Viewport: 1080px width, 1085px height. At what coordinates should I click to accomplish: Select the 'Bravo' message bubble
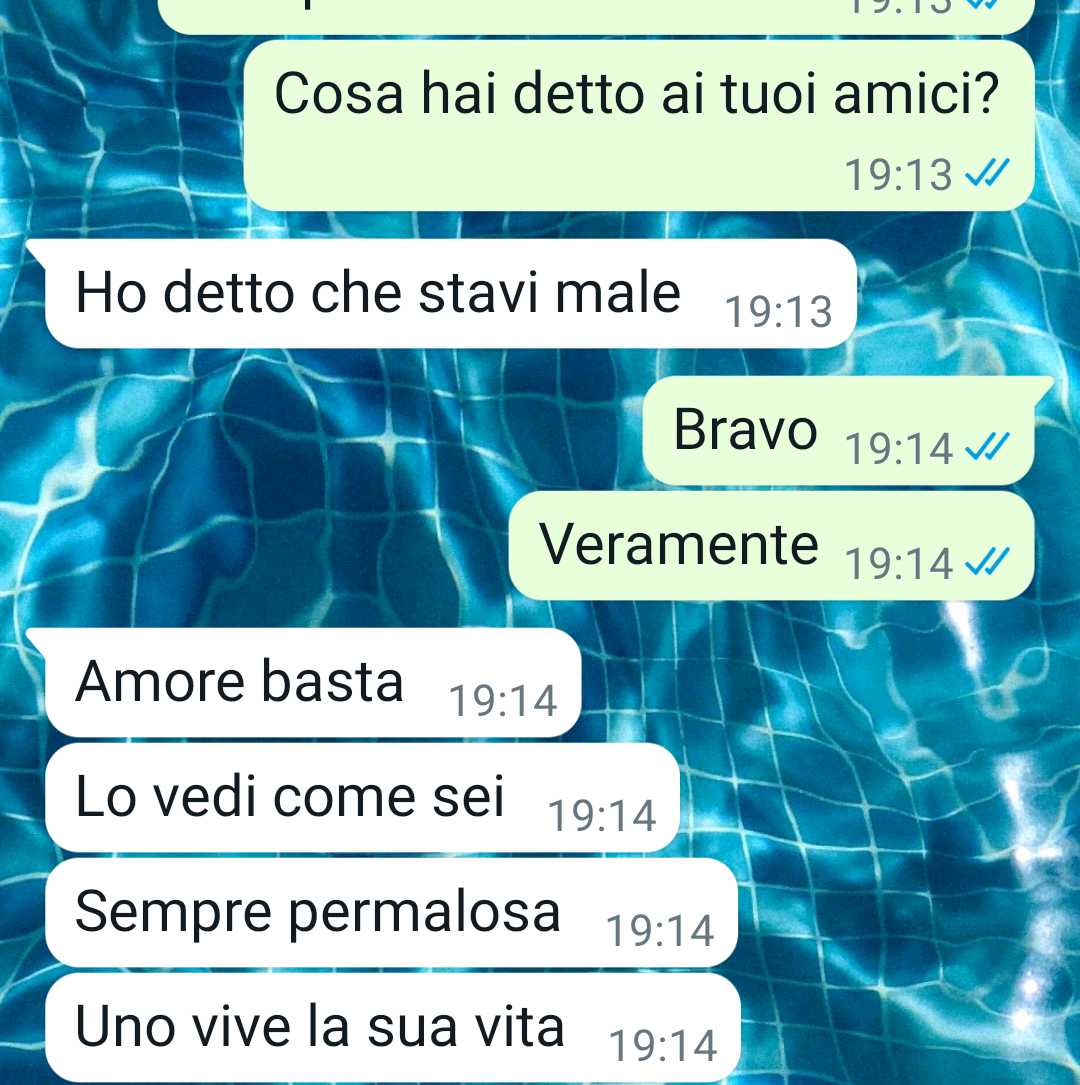[x=839, y=430]
